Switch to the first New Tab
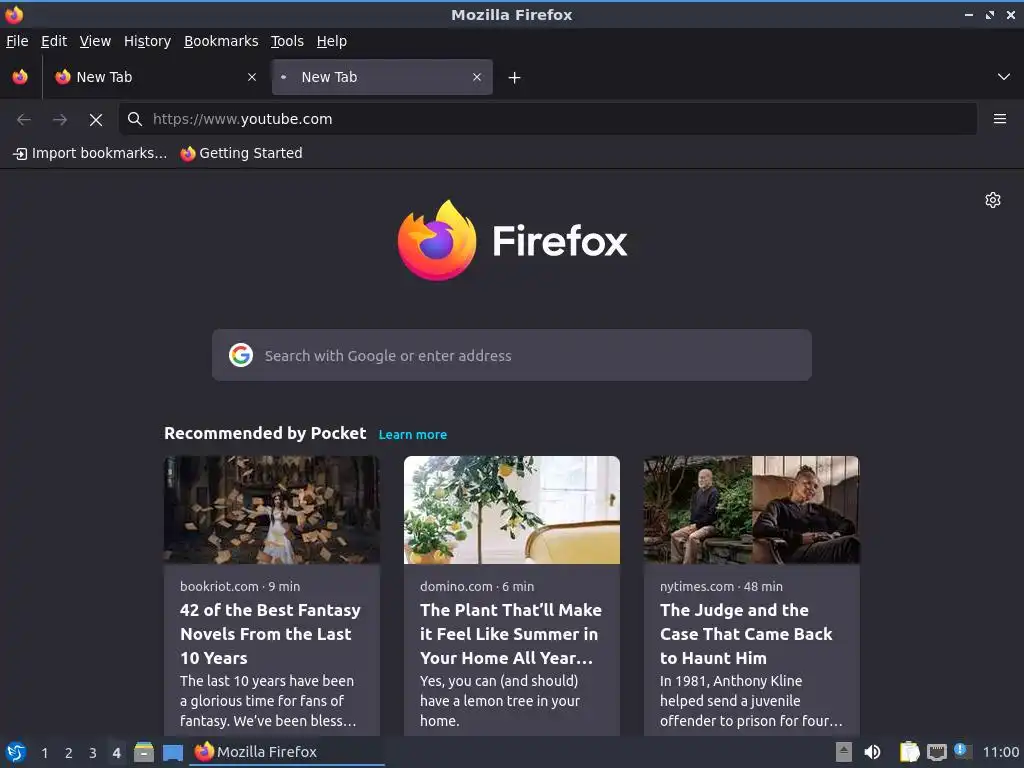Viewport: 1024px width, 768px height. point(155,77)
